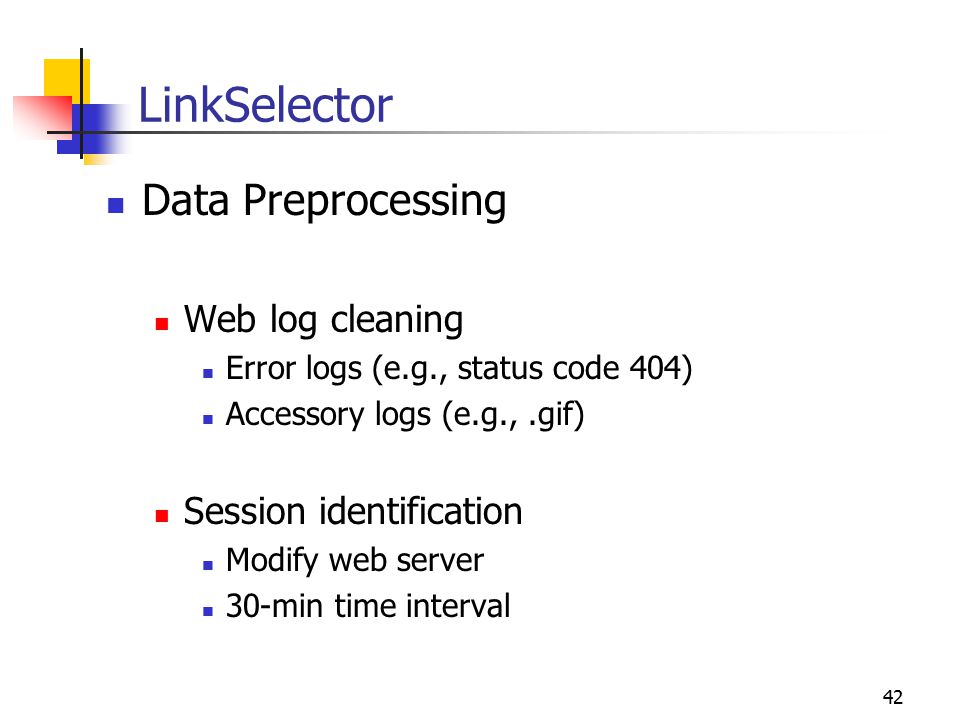
Task: Select the Accessory logs .gif line
Action: [x=405, y=415]
